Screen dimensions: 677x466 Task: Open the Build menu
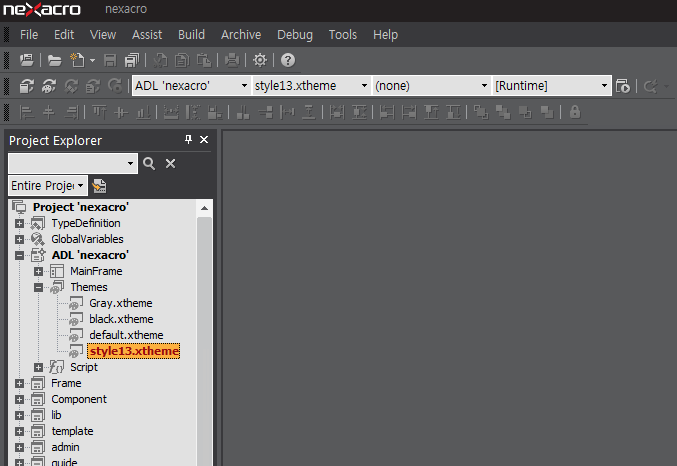191,35
